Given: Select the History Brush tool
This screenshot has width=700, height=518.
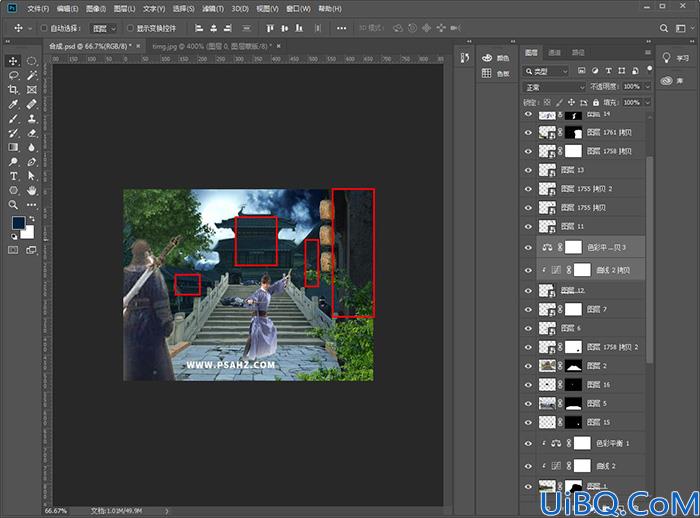Looking at the screenshot, I should click(x=13, y=133).
